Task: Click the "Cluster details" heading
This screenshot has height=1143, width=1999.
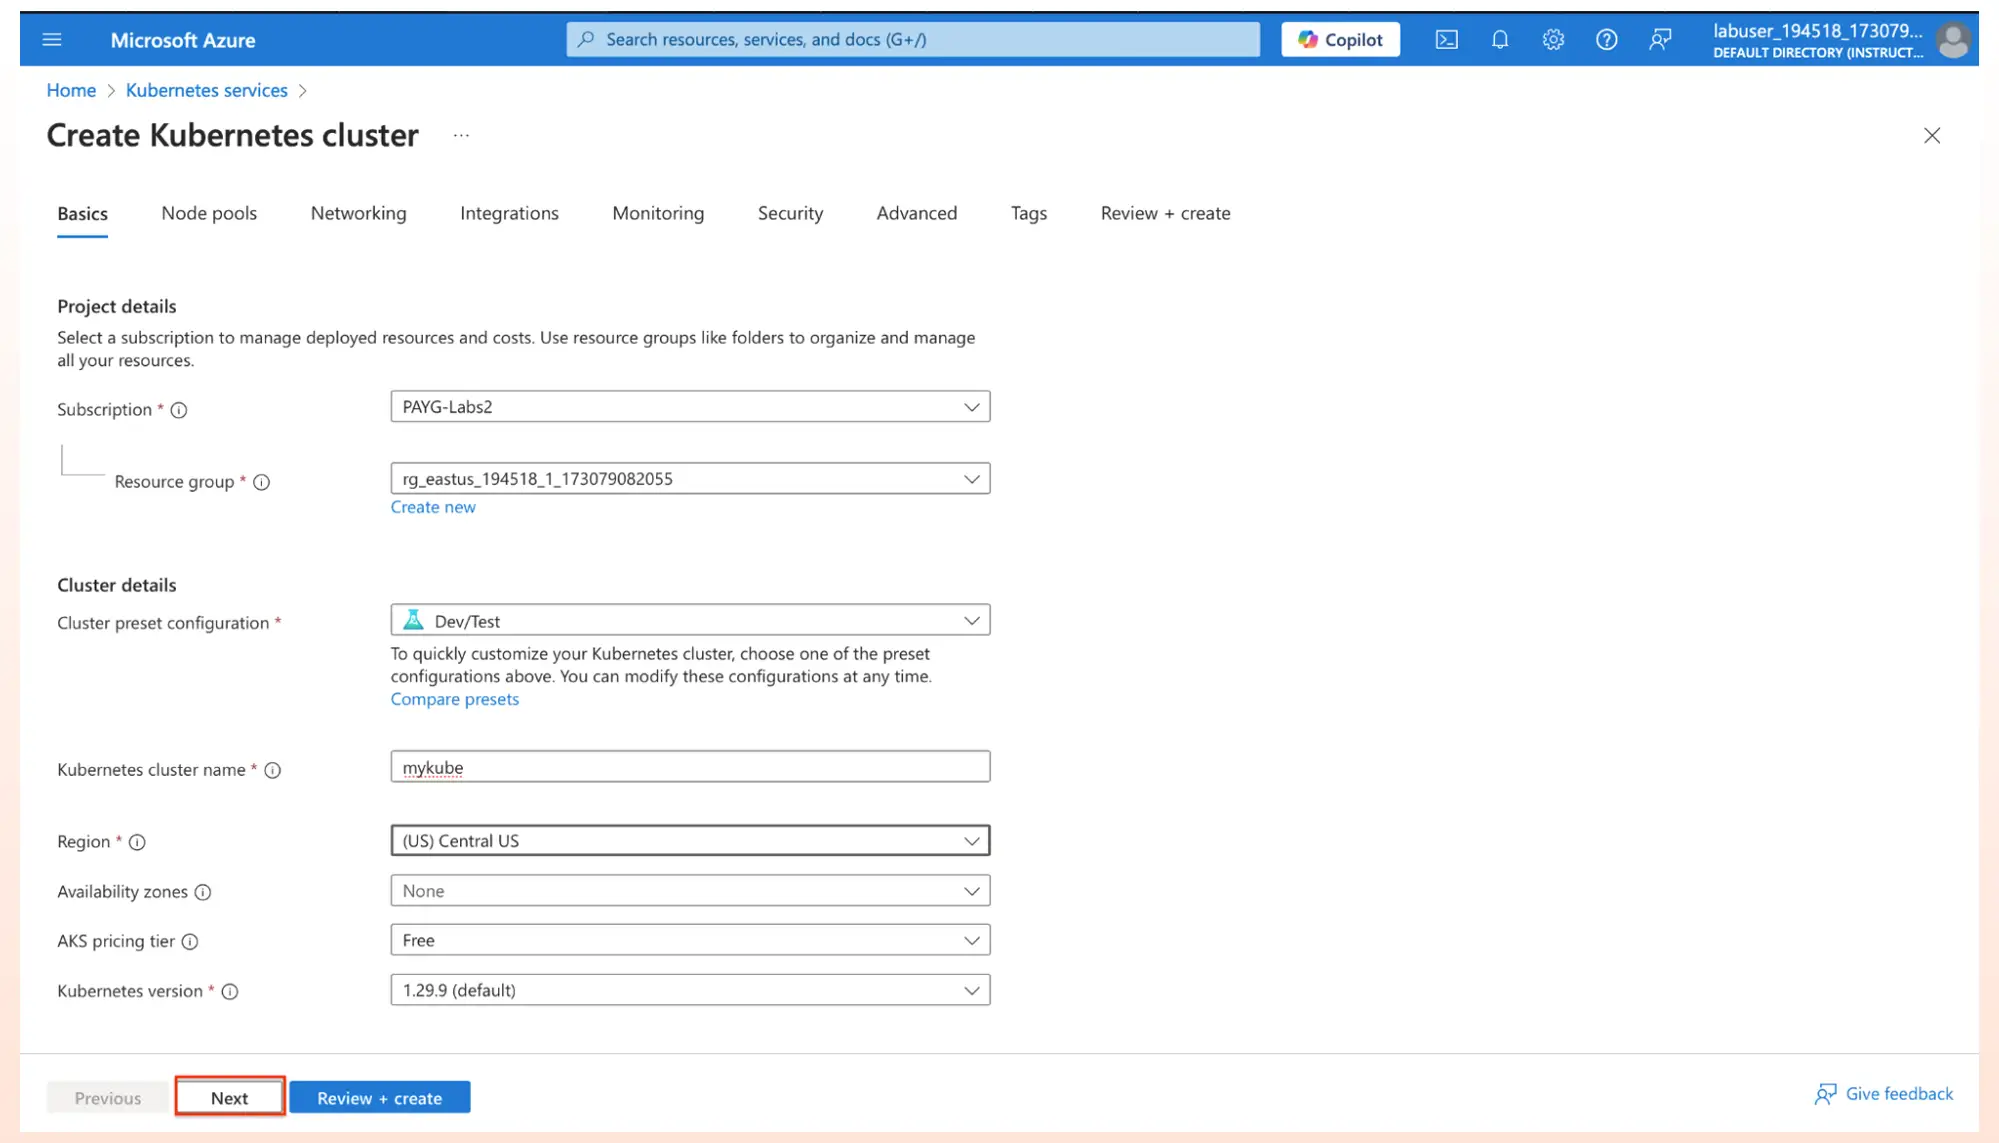Action: pyautogui.click(x=116, y=585)
